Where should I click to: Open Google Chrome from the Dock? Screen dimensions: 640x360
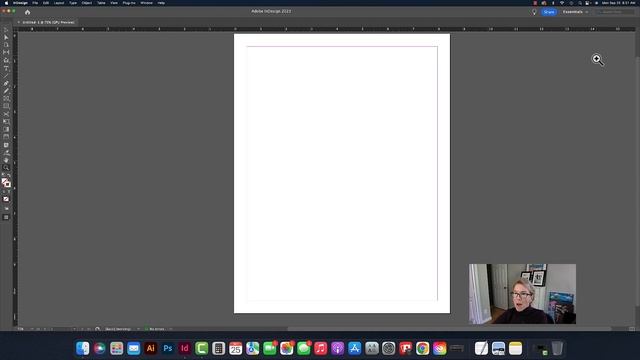point(422,348)
